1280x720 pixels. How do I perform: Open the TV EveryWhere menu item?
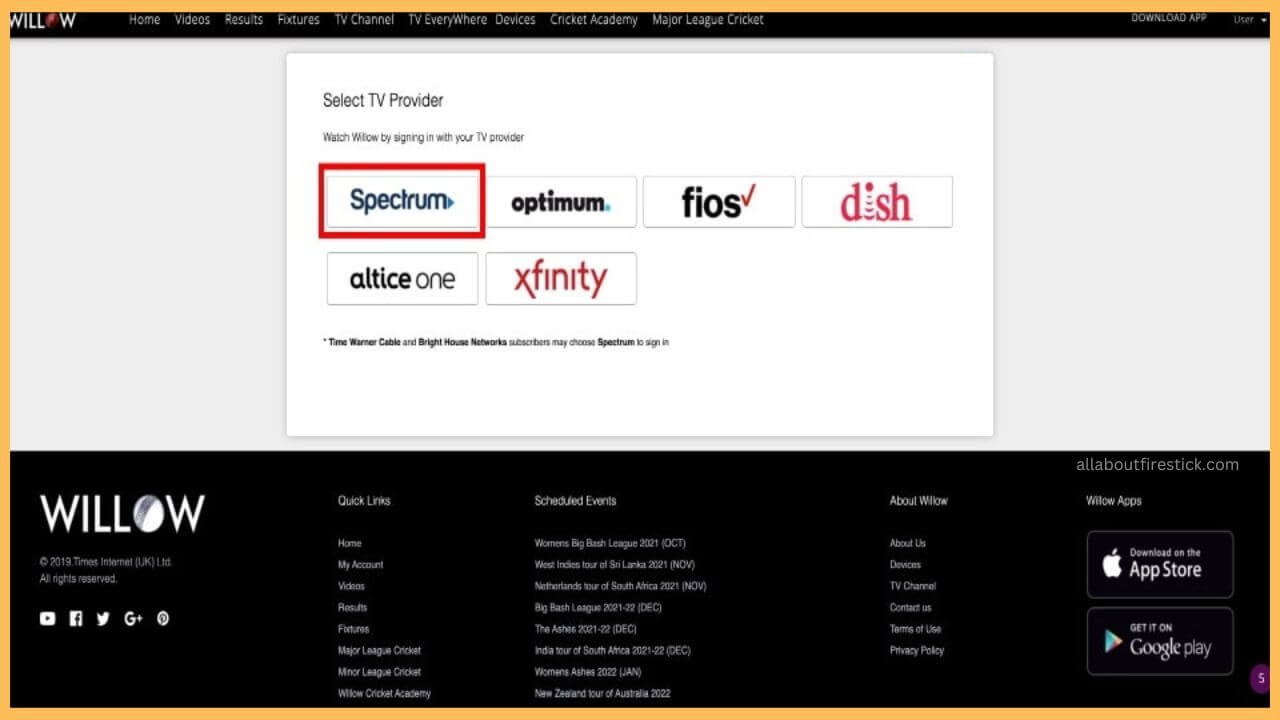[x=444, y=19]
